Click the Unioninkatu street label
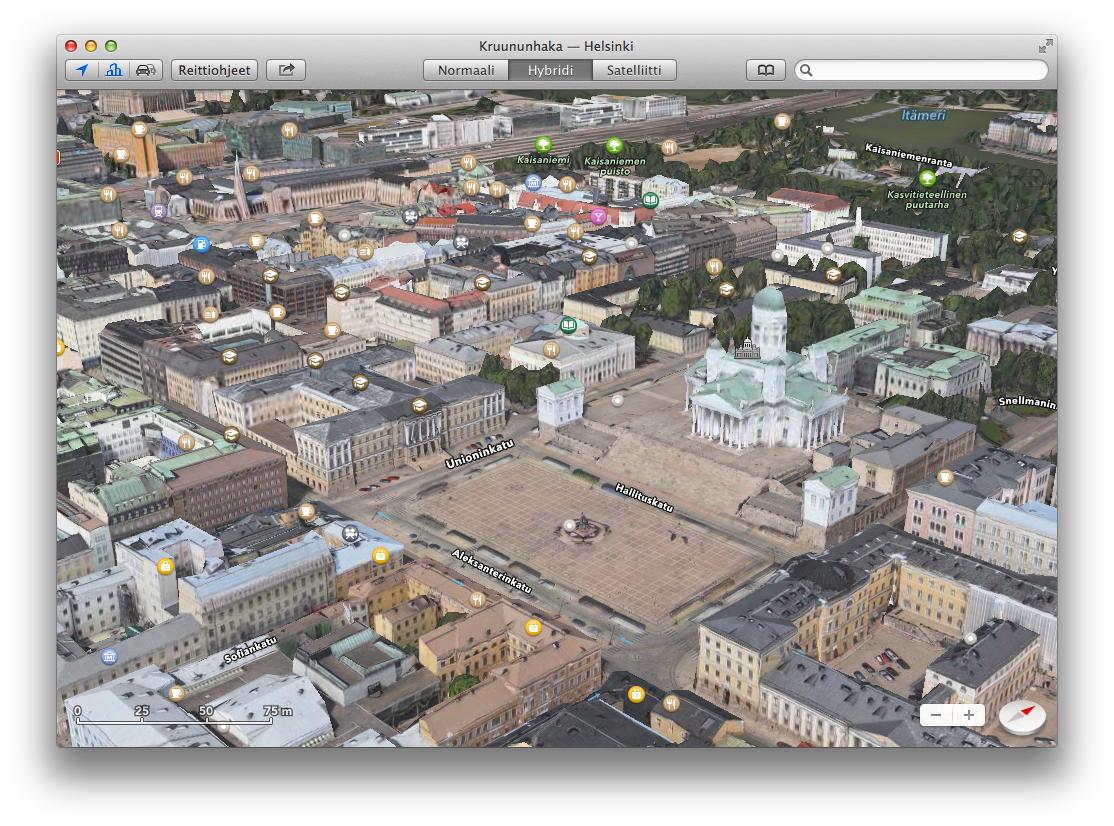The width and height of the screenshot is (1114, 826). (x=479, y=454)
